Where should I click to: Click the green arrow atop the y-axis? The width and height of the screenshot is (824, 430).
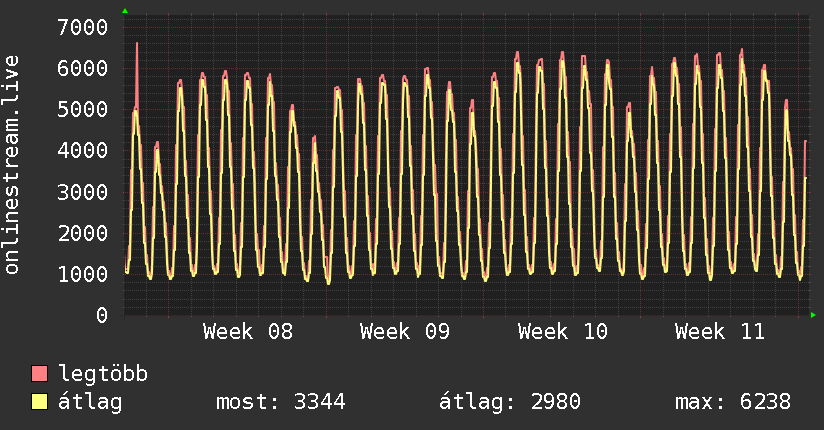click(x=125, y=11)
